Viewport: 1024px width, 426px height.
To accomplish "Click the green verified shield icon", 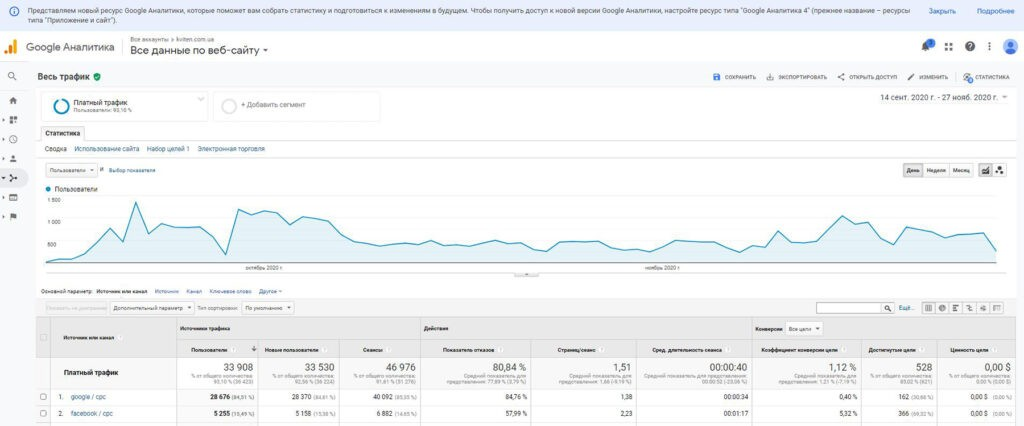I will [x=97, y=76].
